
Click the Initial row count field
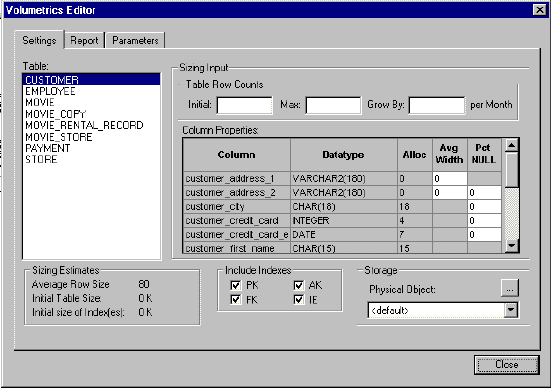[245, 105]
